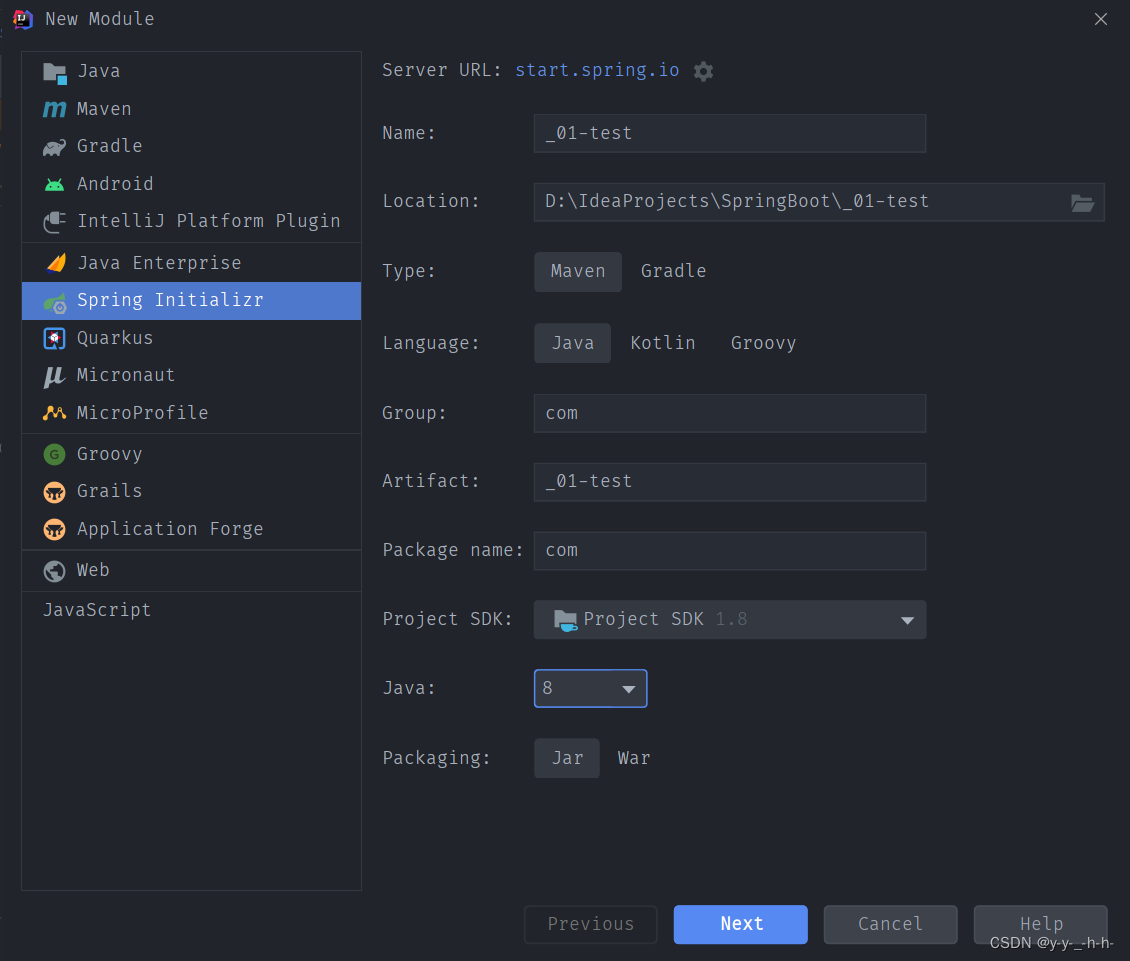Open the Java version dropdown

590,688
